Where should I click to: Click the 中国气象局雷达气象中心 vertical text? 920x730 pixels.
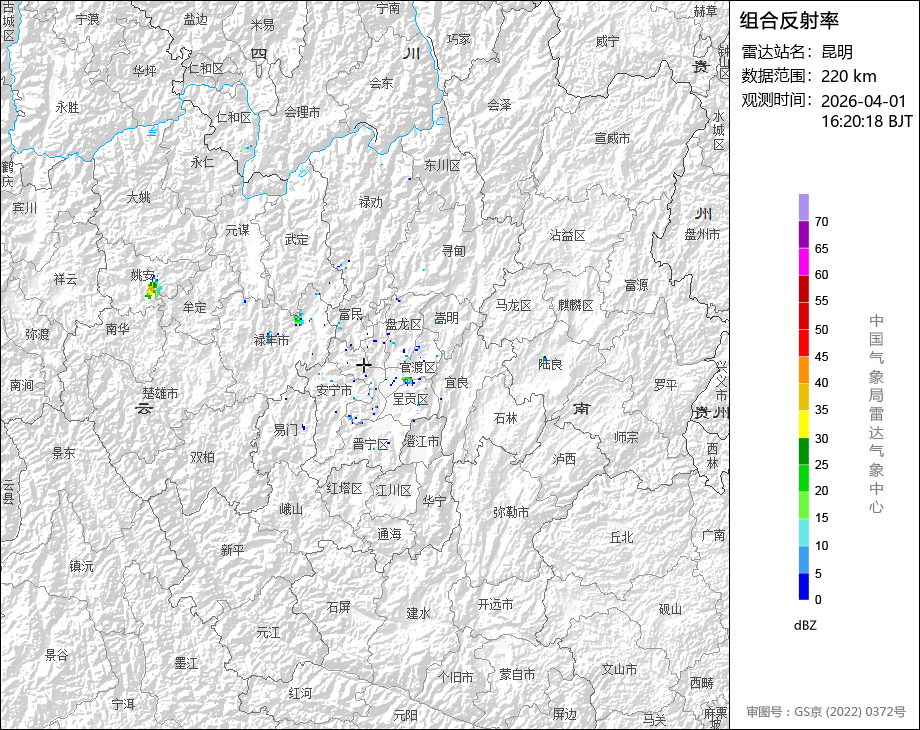coord(876,414)
